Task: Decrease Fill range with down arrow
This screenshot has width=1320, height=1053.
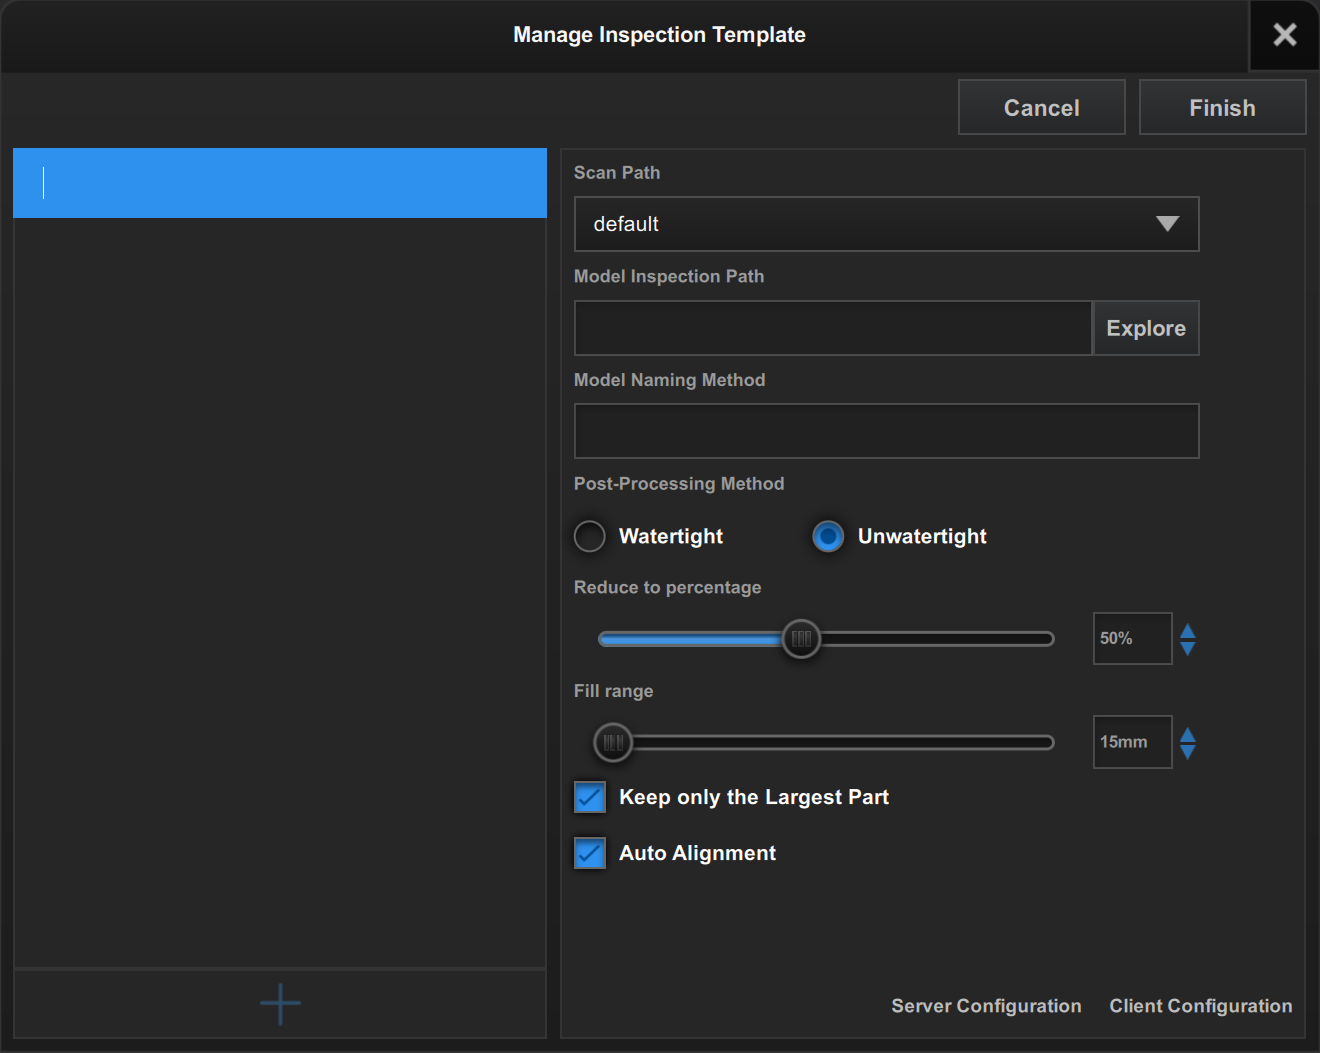Action: click(x=1188, y=752)
